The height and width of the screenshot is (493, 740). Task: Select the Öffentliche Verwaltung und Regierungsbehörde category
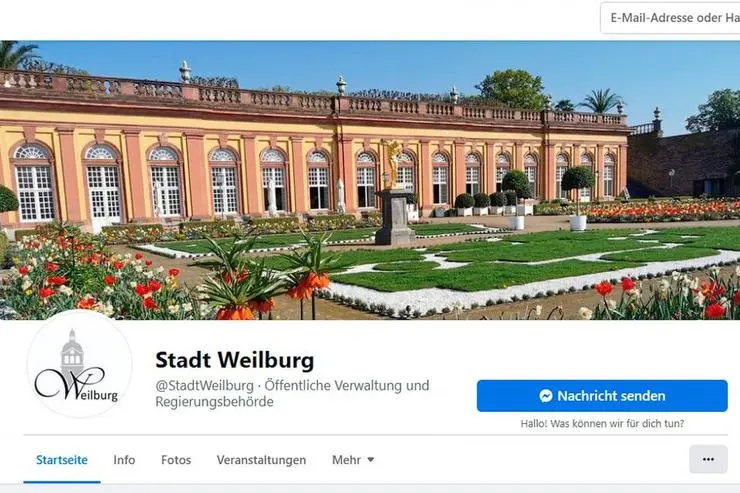tap(293, 393)
